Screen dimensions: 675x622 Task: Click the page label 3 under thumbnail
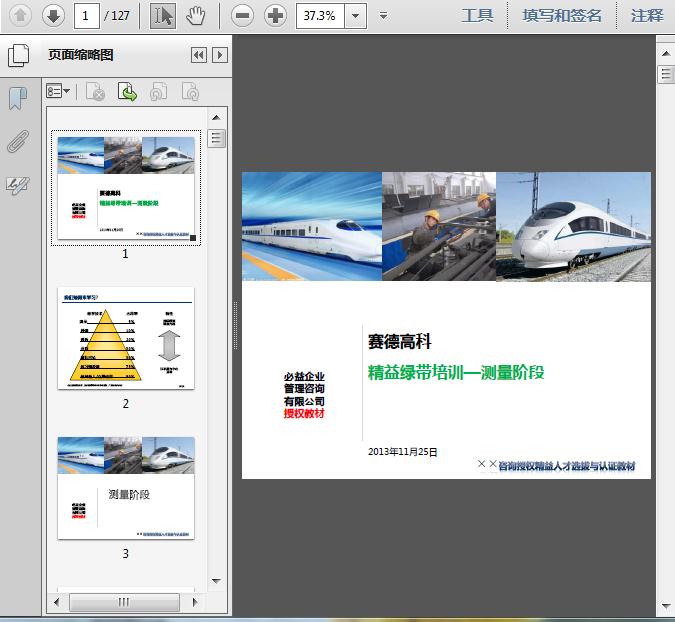125,554
